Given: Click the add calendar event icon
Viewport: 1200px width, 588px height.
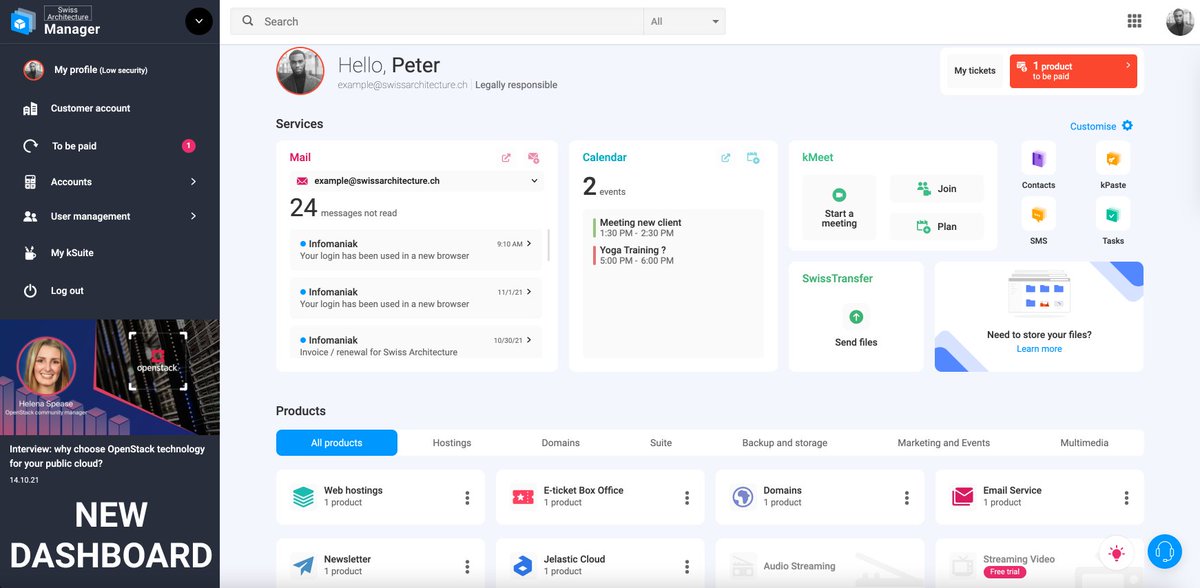Looking at the screenshot, I should point(754,158).
